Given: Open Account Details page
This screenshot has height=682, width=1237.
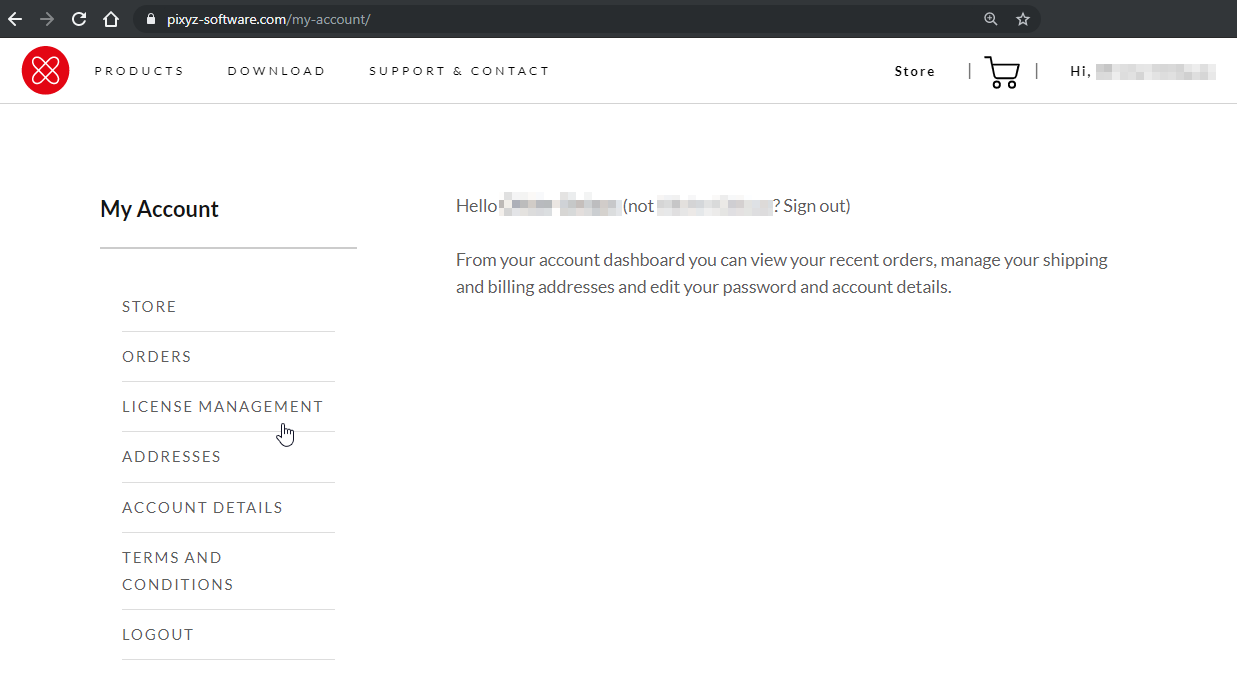Looking at the screenshot, I should pyautogui.click(x=202, y=508).
